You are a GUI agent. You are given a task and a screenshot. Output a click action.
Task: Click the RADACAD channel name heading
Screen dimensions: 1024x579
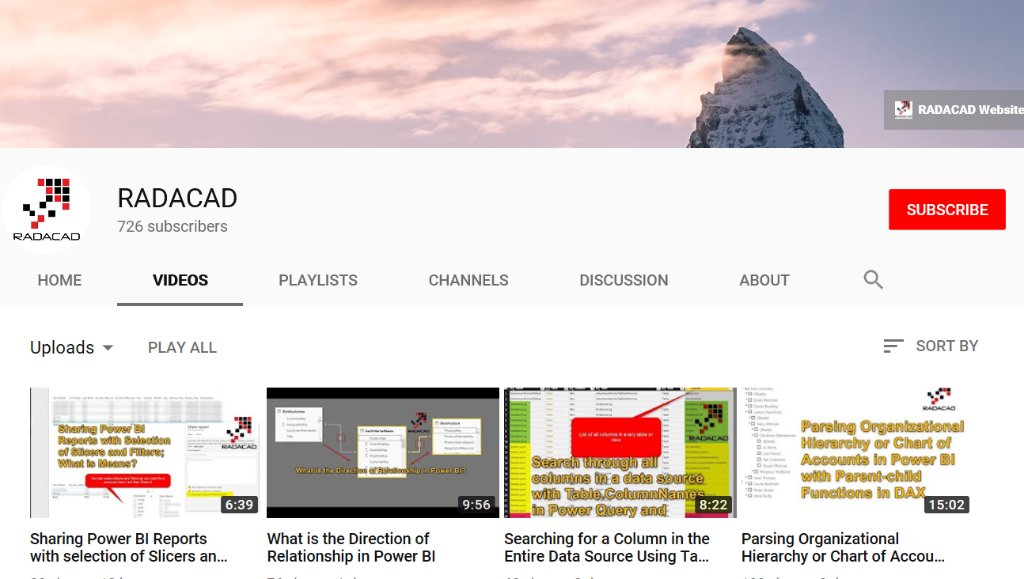coord(177,198)
